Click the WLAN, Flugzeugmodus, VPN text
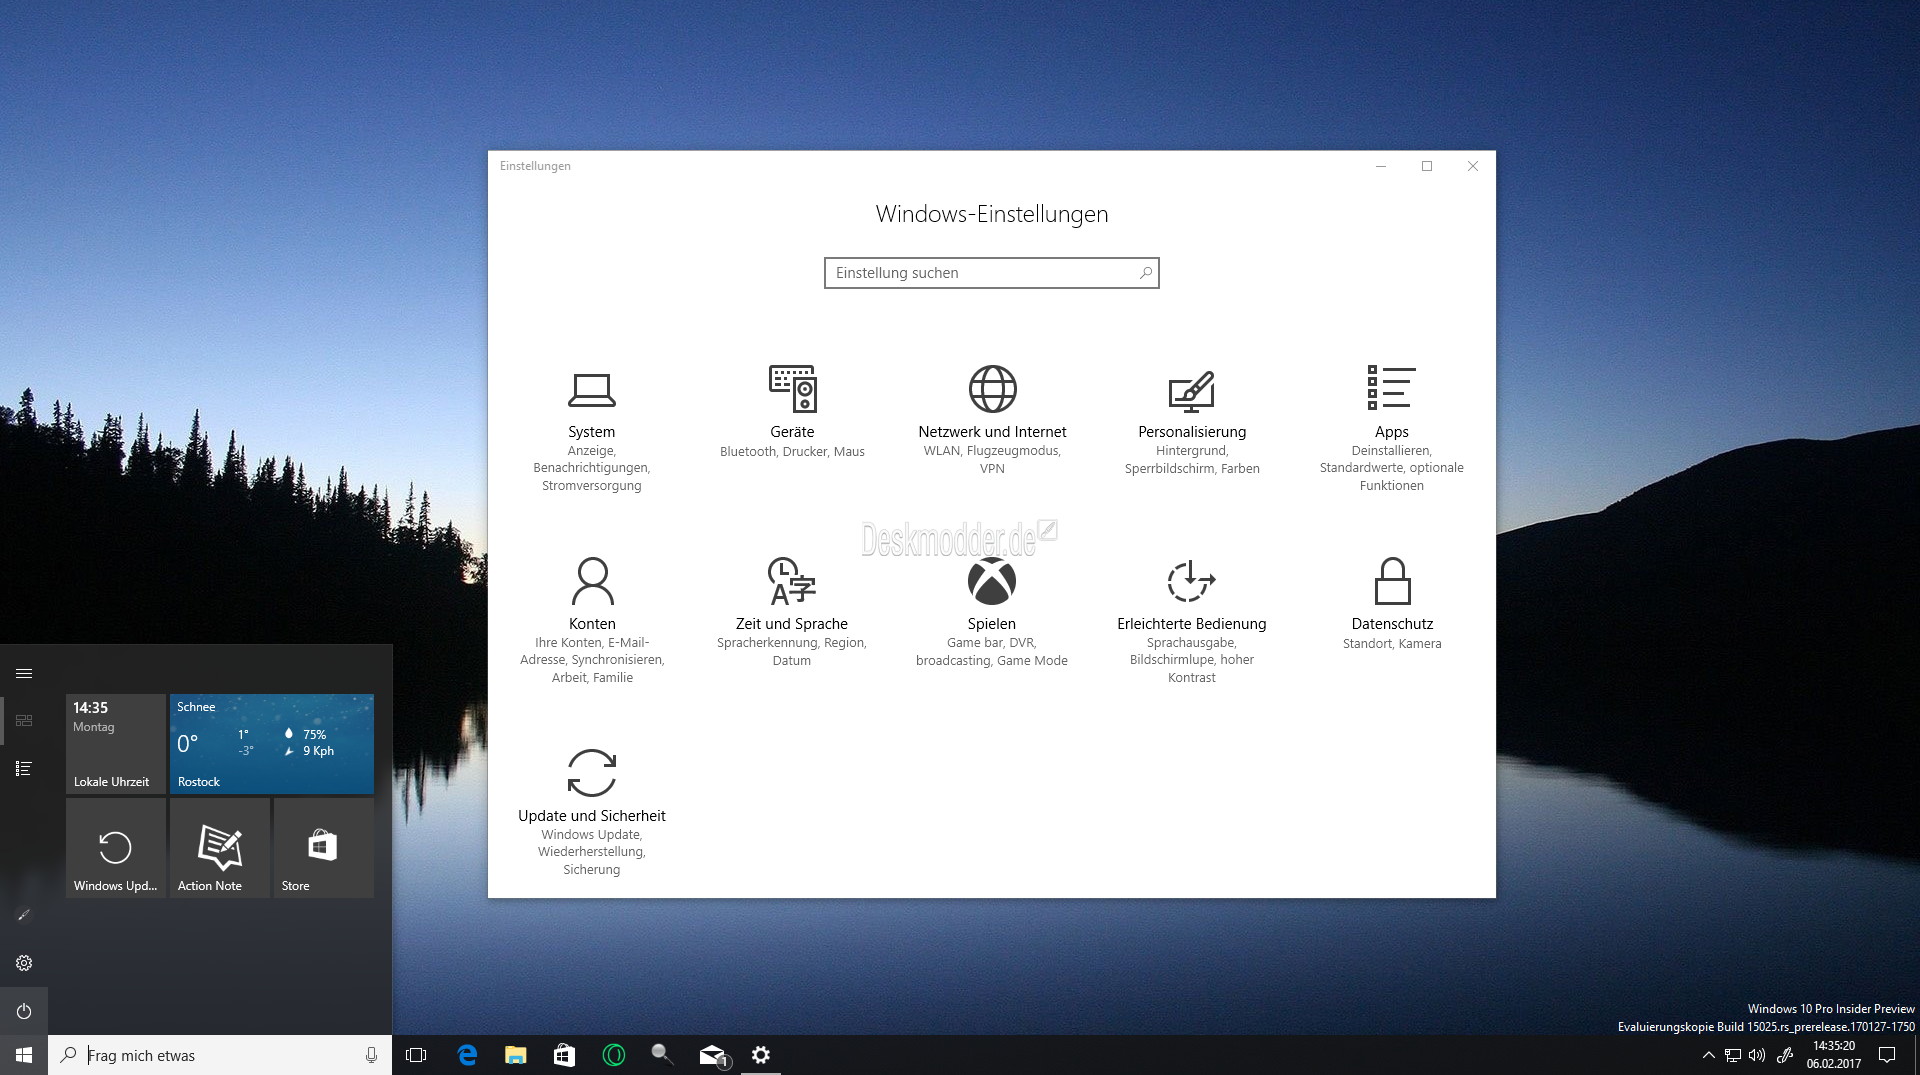This screenshot has width=1920, height=1075. point(992,460)
